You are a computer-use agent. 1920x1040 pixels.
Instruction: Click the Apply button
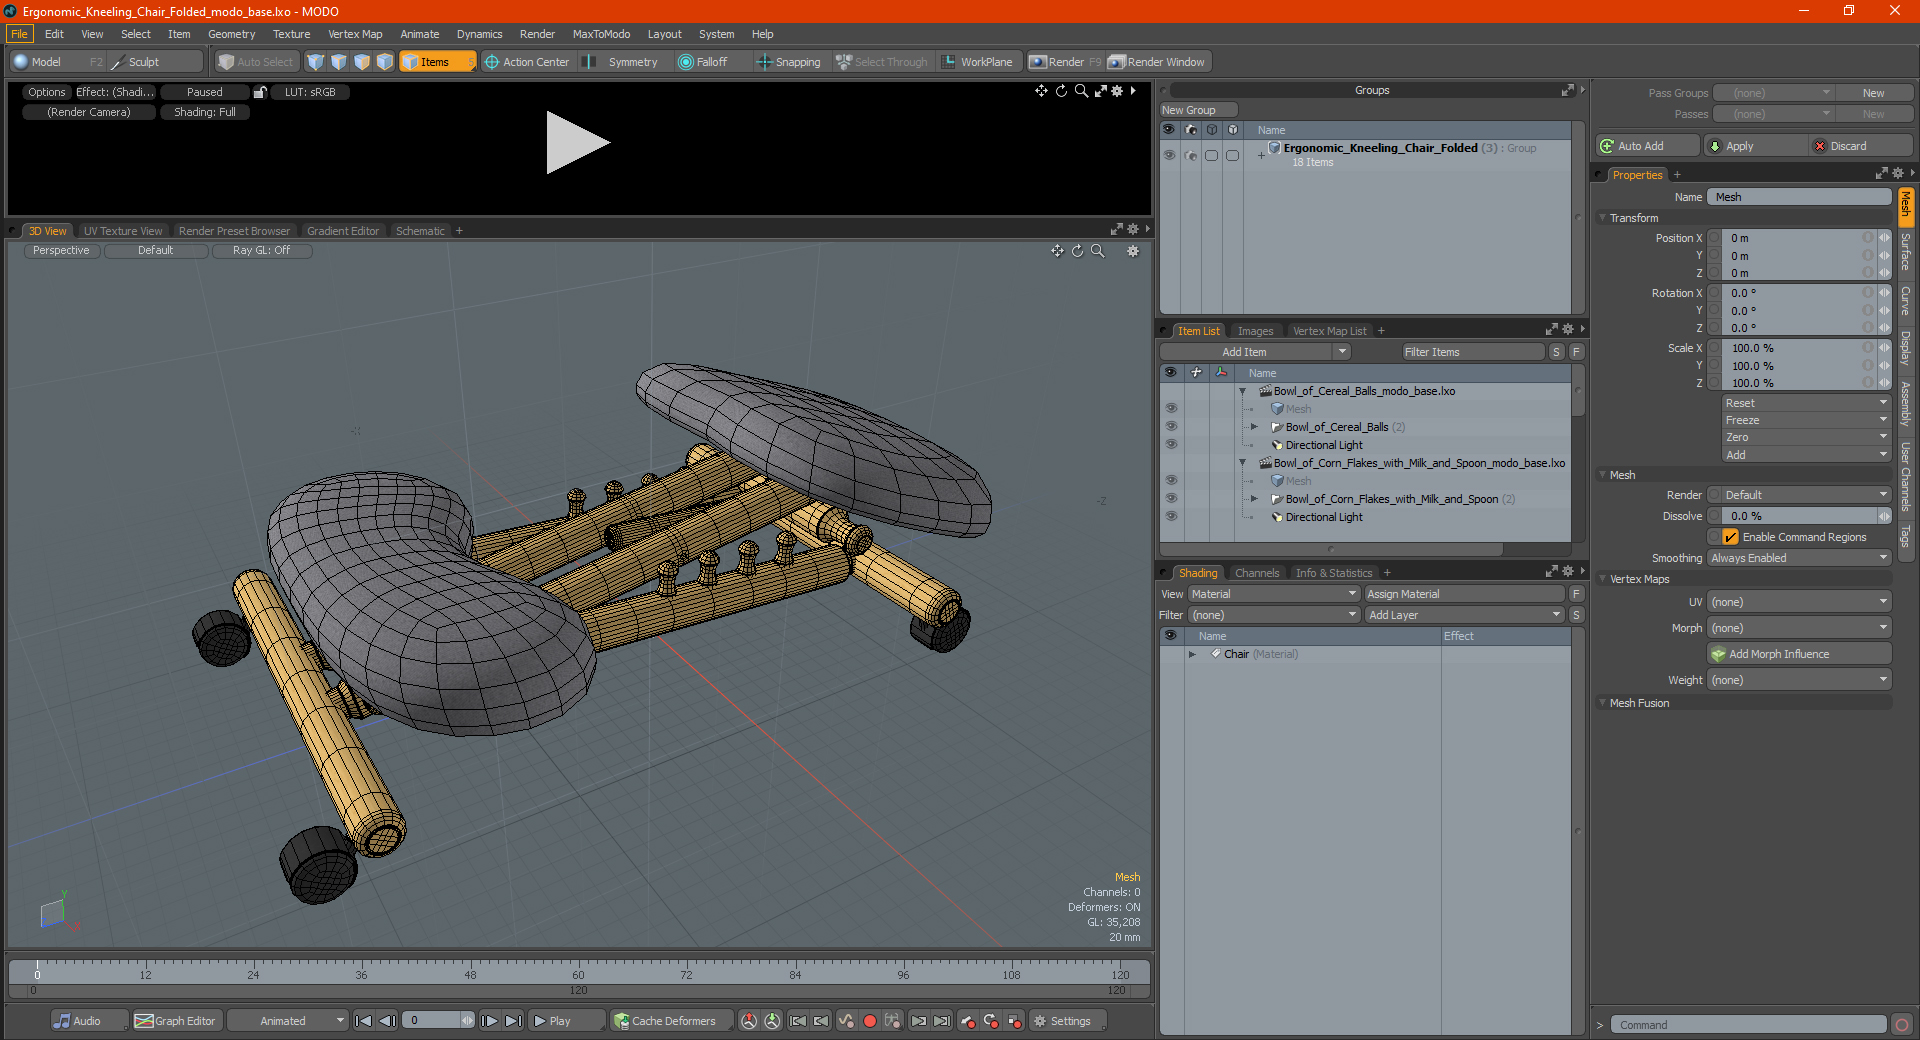[1755, 146]
